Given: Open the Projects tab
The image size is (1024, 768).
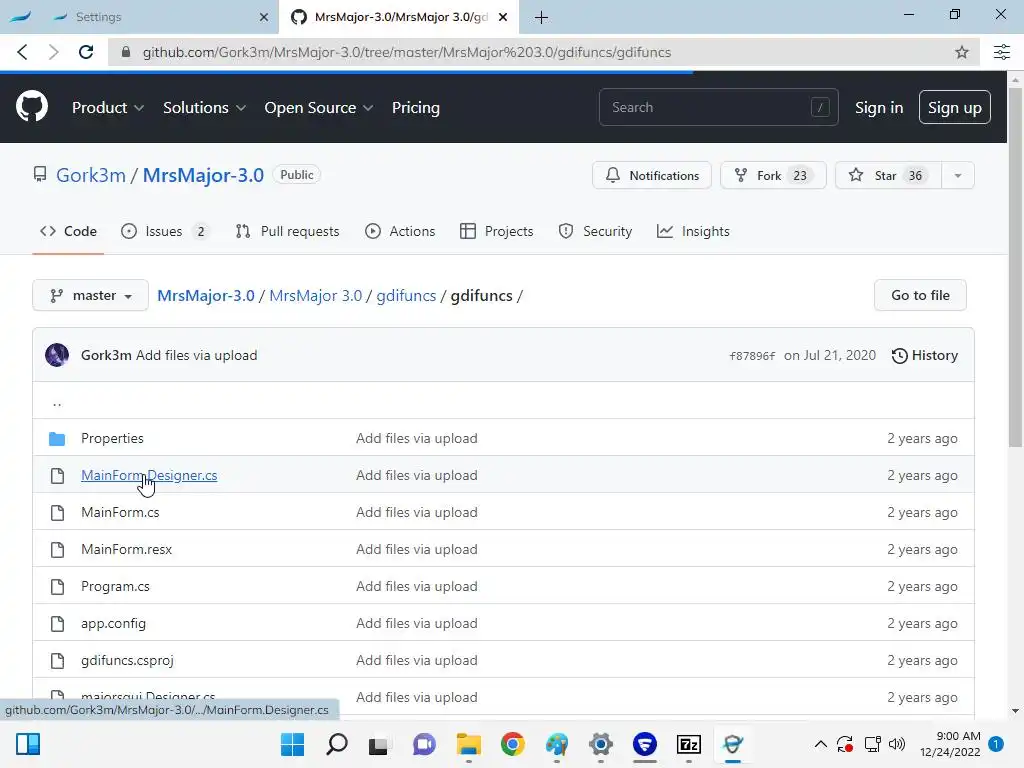Looking at the screenshot, I should click(496, 231).
